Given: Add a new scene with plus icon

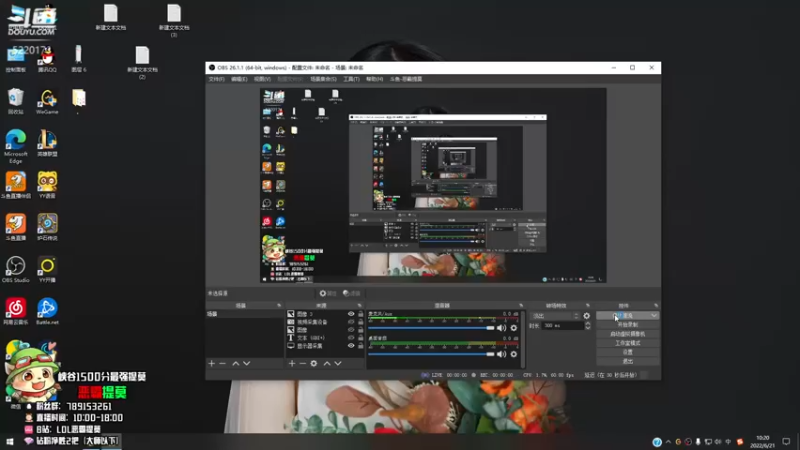Looking at the screenshot, I should point(212,363).
